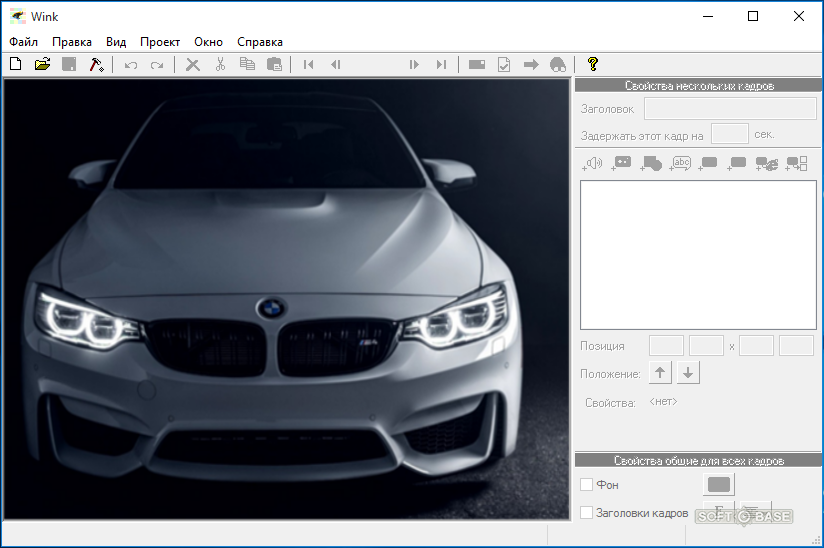Add goto-frame button with two squares icon

pyautogui.click(x=796, y=164)
